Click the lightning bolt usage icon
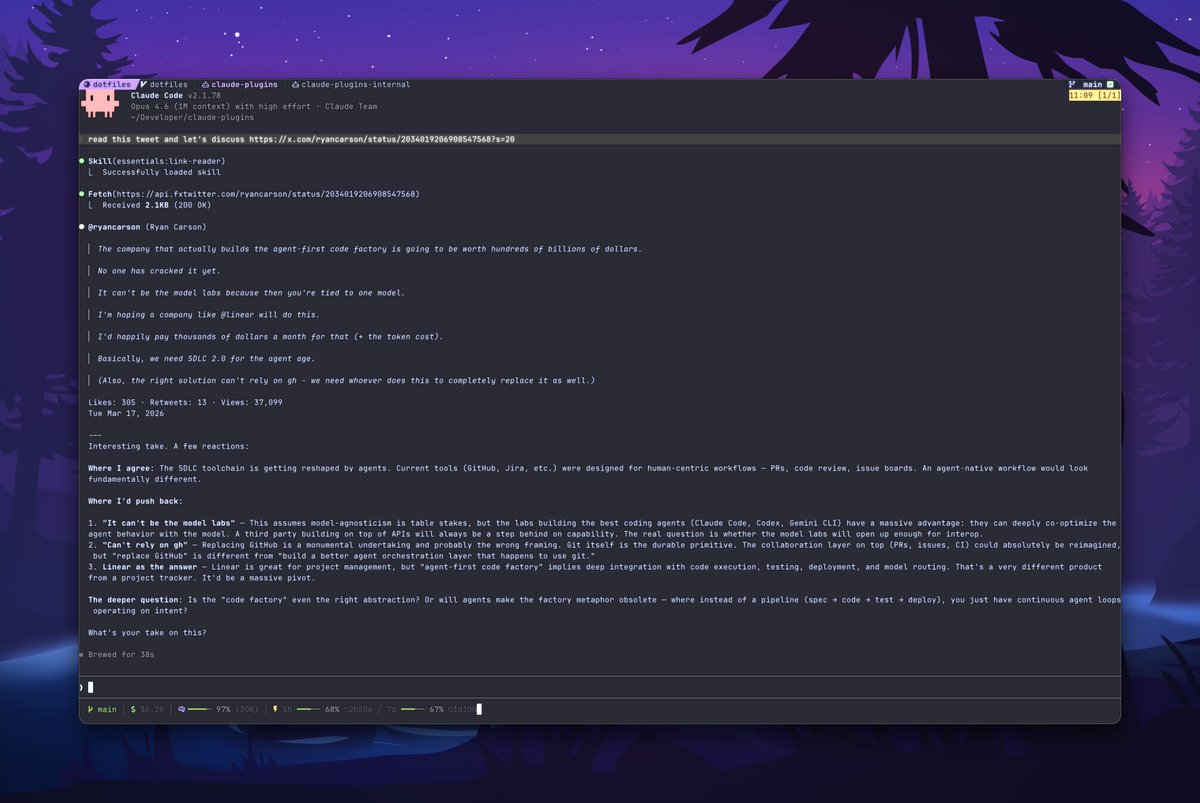 click(x=274, y=709)
